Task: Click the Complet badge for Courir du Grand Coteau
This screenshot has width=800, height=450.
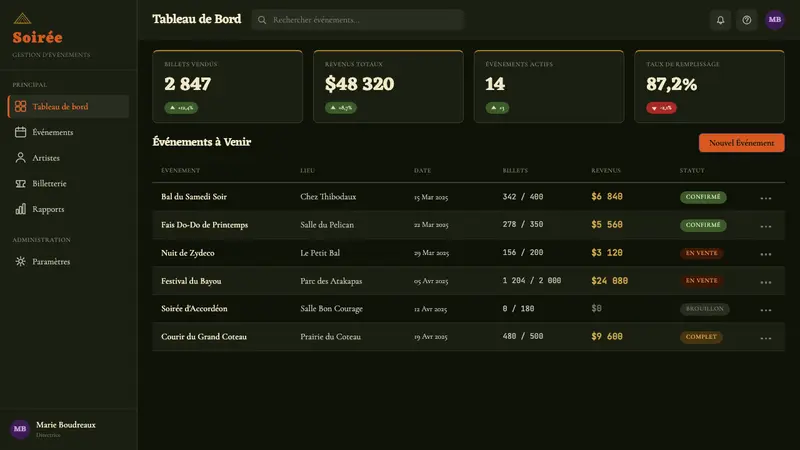Action: pyautogui.click(x=701, y=337)
